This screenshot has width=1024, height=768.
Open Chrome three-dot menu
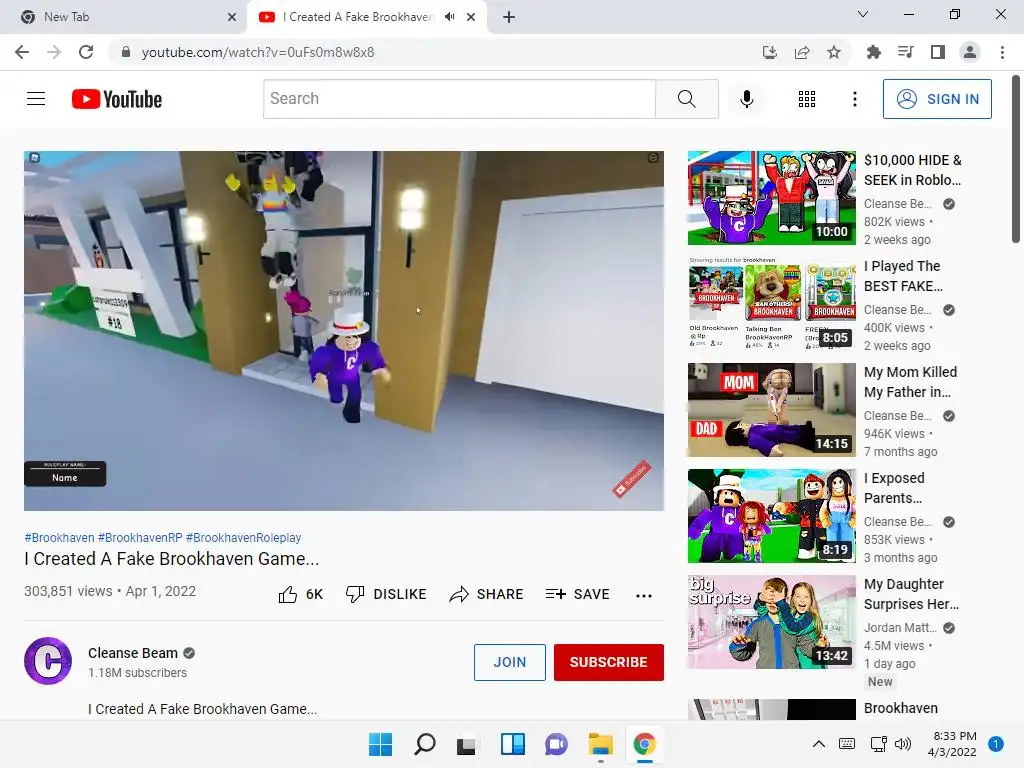(1002, 52)
